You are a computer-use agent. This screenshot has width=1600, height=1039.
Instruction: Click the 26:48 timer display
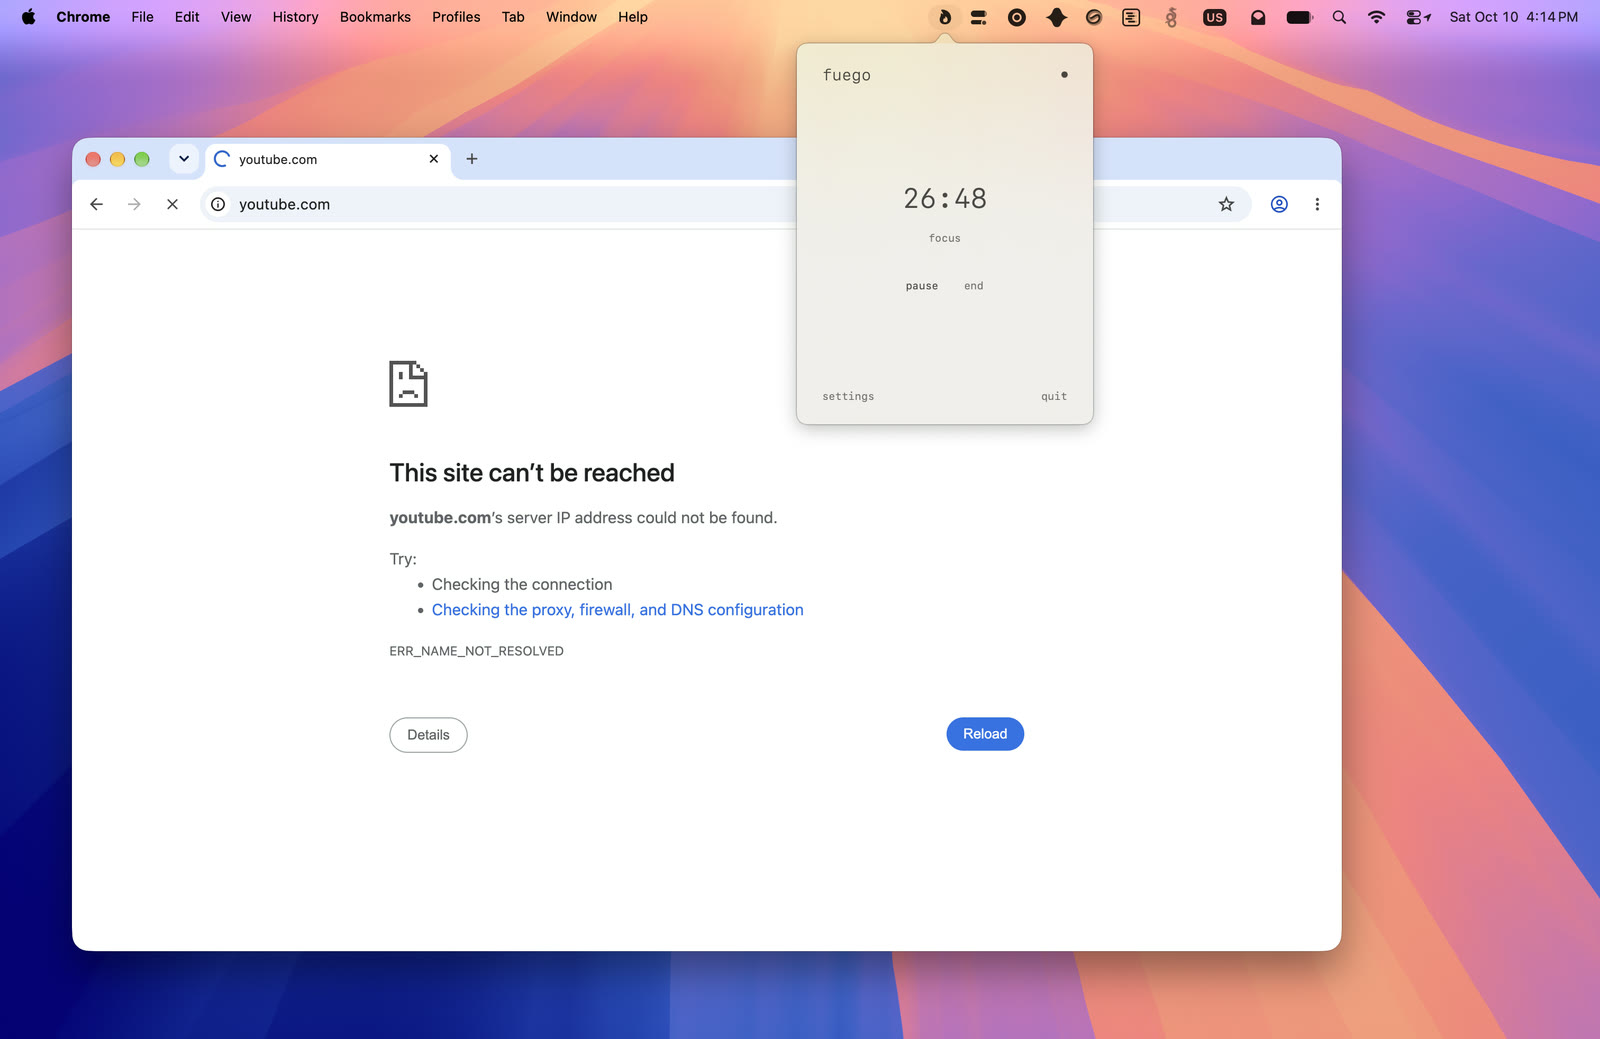tap(945, 199)
